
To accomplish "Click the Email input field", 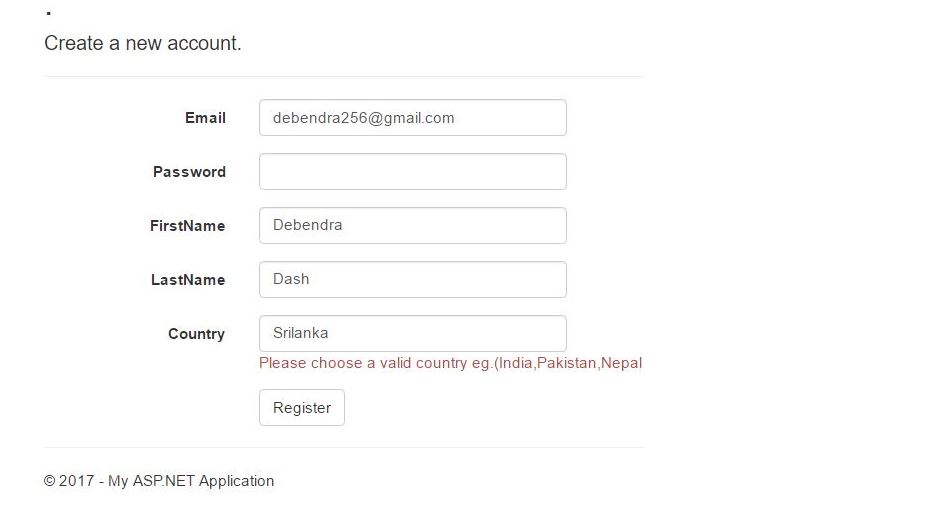I will point(412,118).
